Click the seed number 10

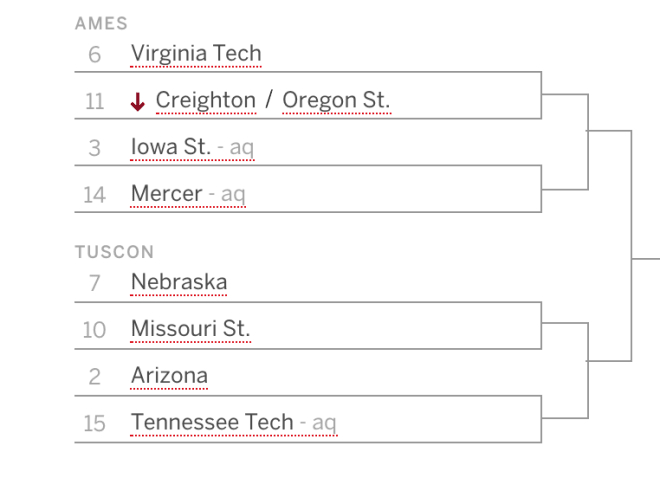tap(94, 330)
